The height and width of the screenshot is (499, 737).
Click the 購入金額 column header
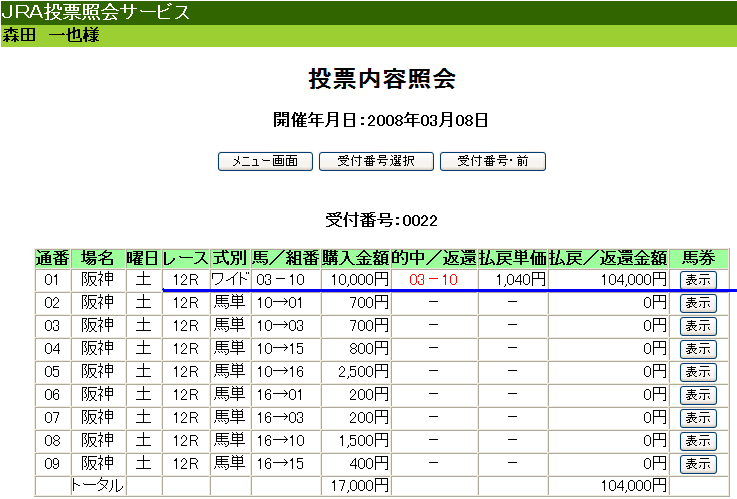356,258
